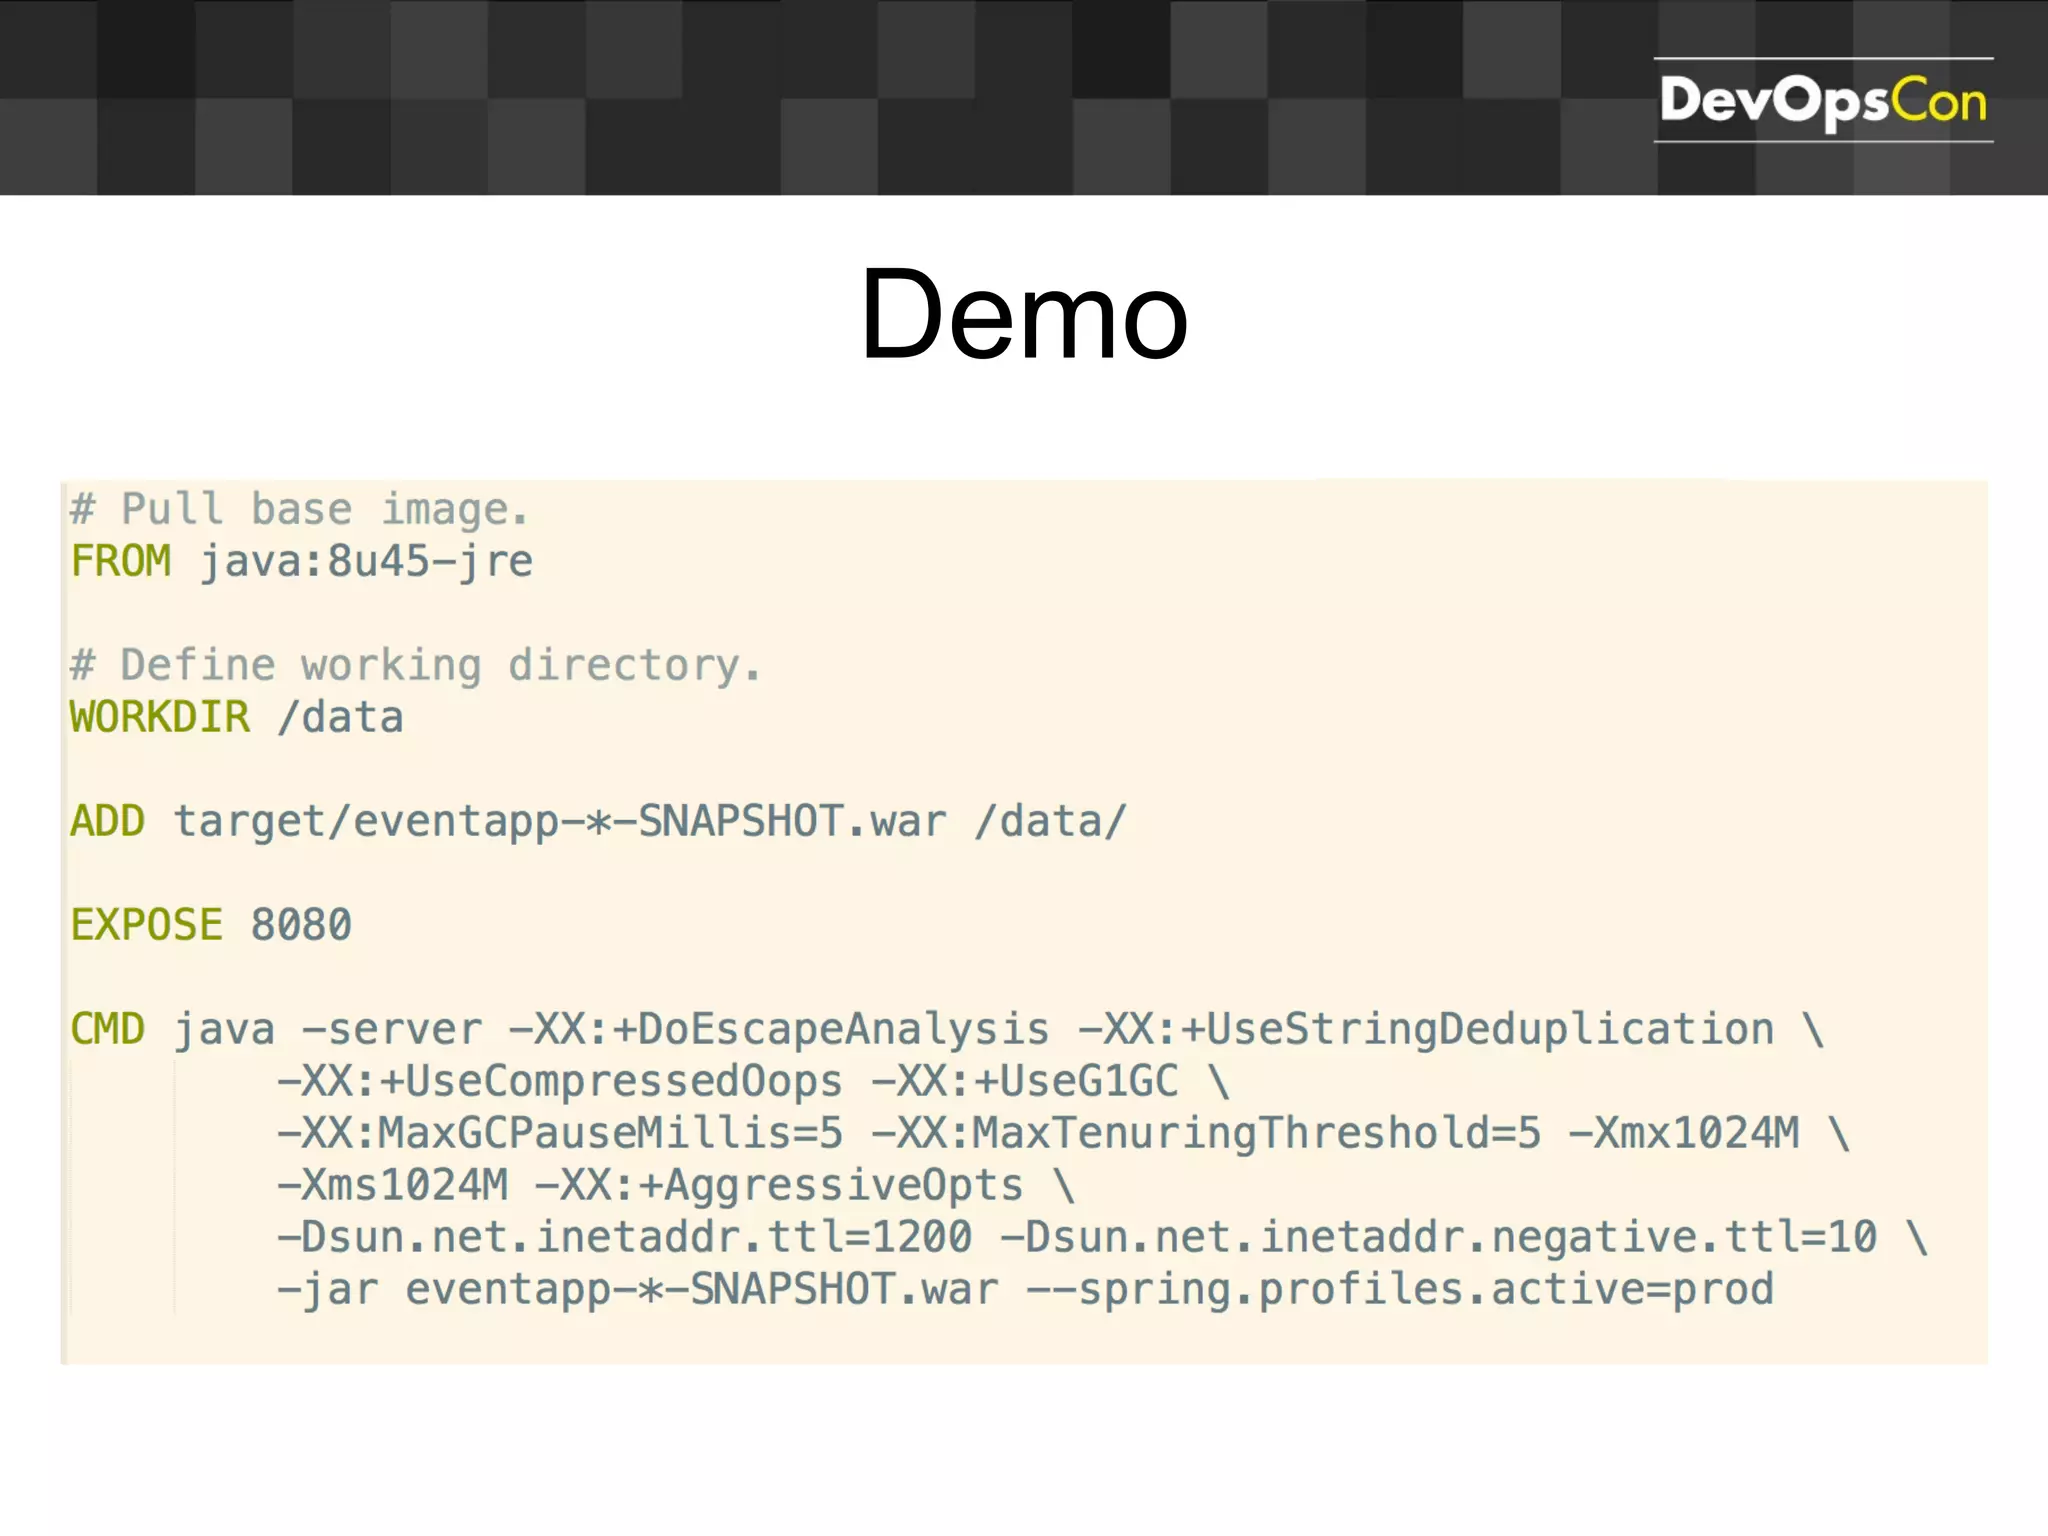
Task: Click the '-server' flag
Action: coord(392,1029)
